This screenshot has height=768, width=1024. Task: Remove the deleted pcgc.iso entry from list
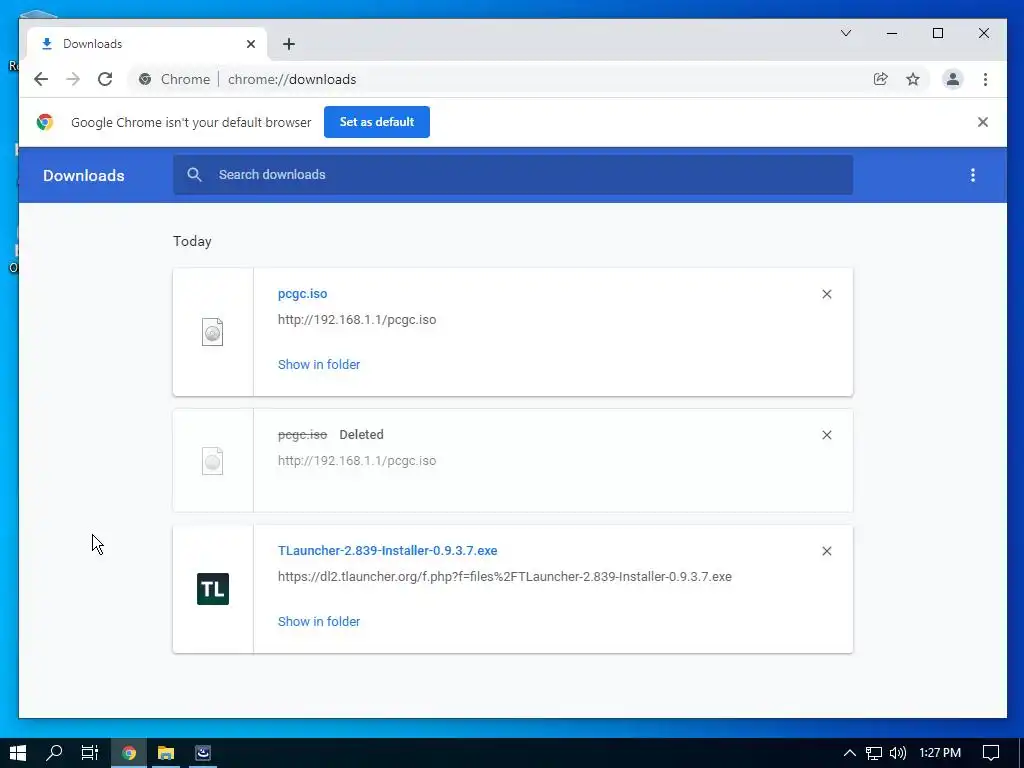pyautogui.click(x=826, y=435)
